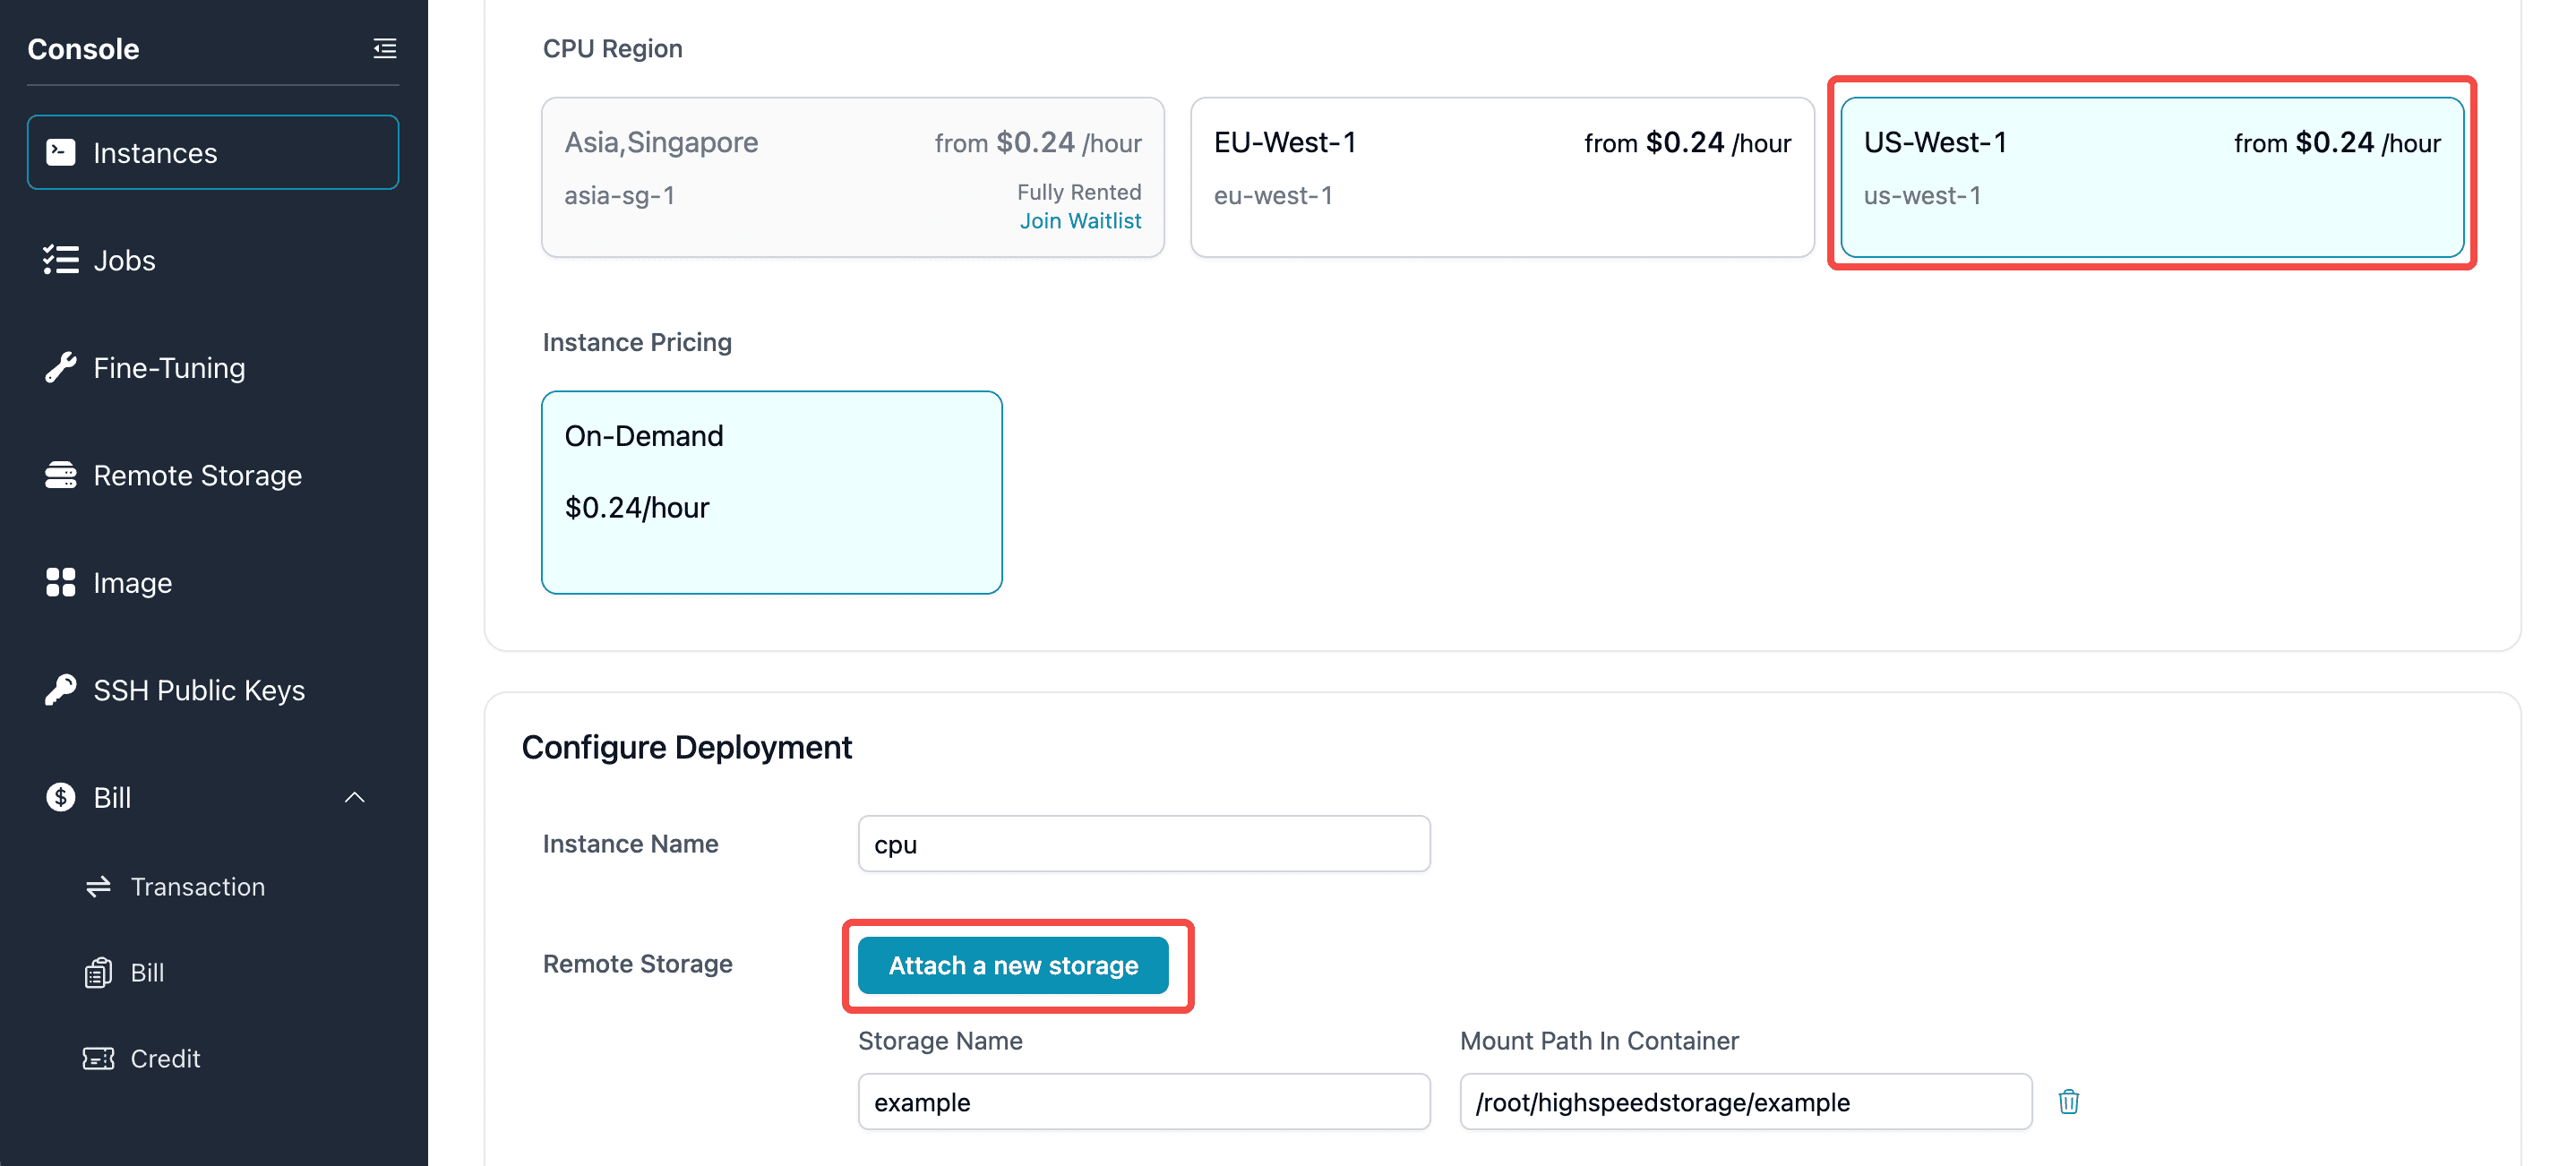Open the Credit page in sidebar
This screenshot has height=1166, width=2576.
tap(165, 1058)
